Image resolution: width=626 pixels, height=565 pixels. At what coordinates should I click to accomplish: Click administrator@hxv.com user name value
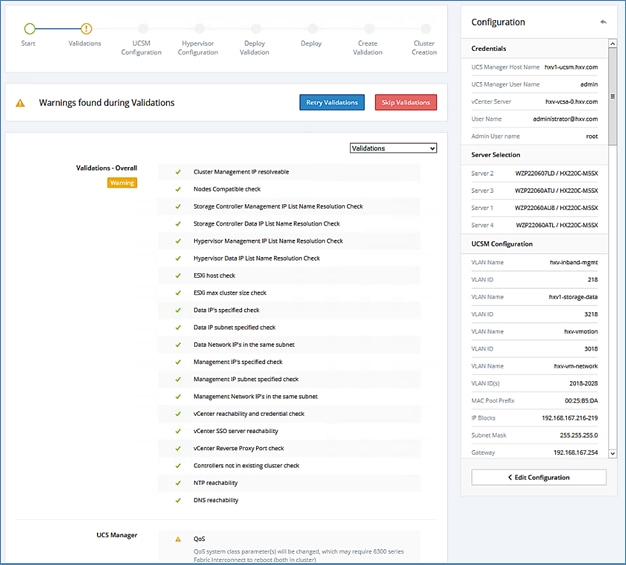(x=565, y=119)
